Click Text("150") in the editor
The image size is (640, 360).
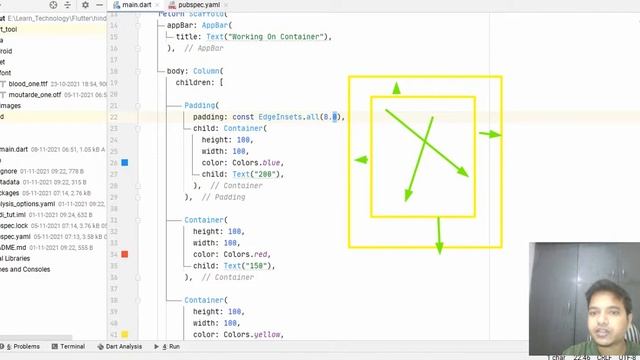248,266
